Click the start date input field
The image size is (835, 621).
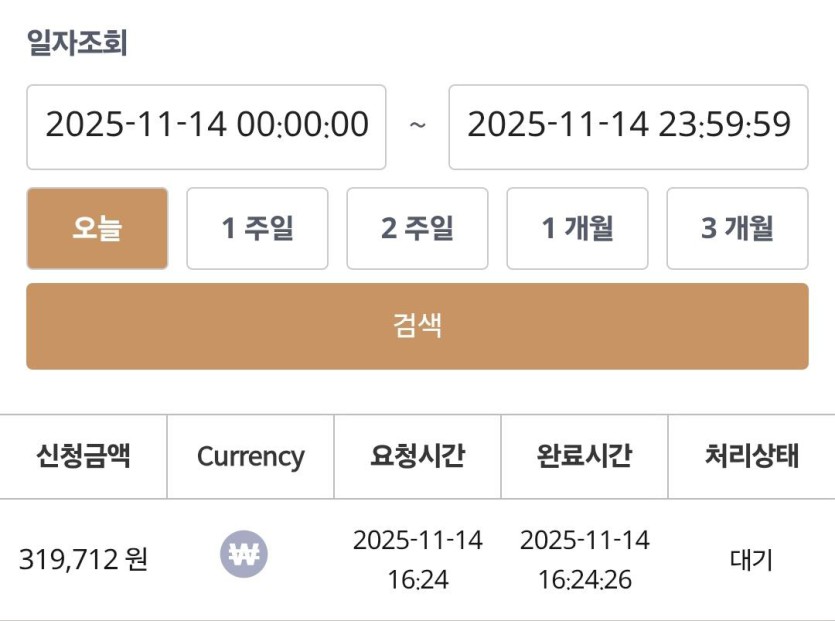206,126
